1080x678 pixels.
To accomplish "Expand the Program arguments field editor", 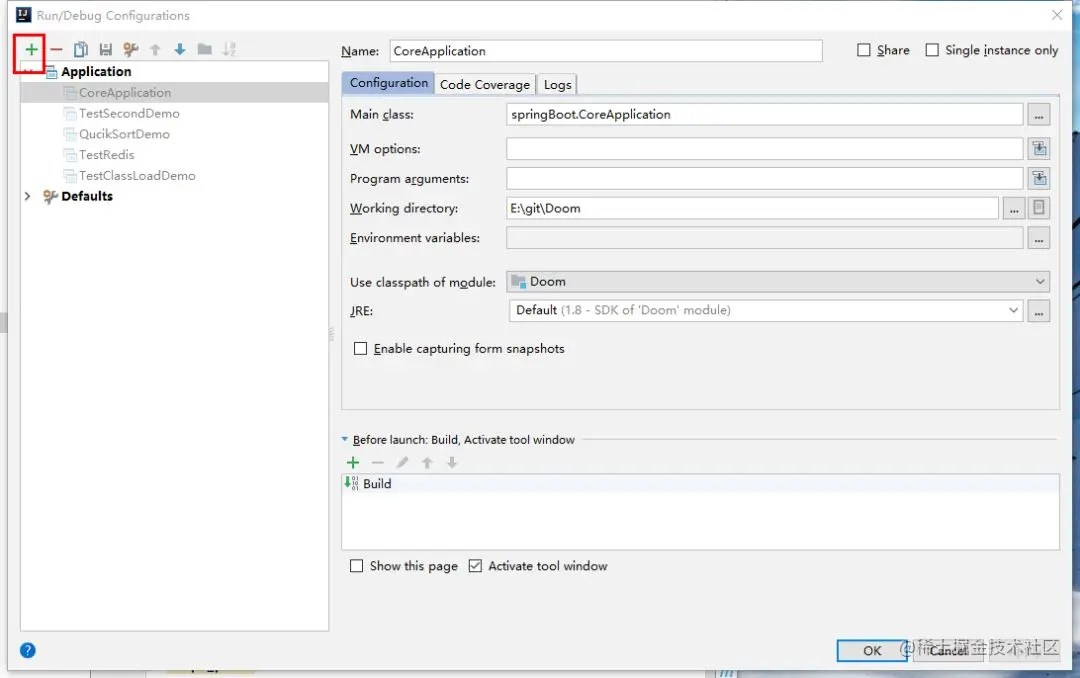I will 1039,178.
